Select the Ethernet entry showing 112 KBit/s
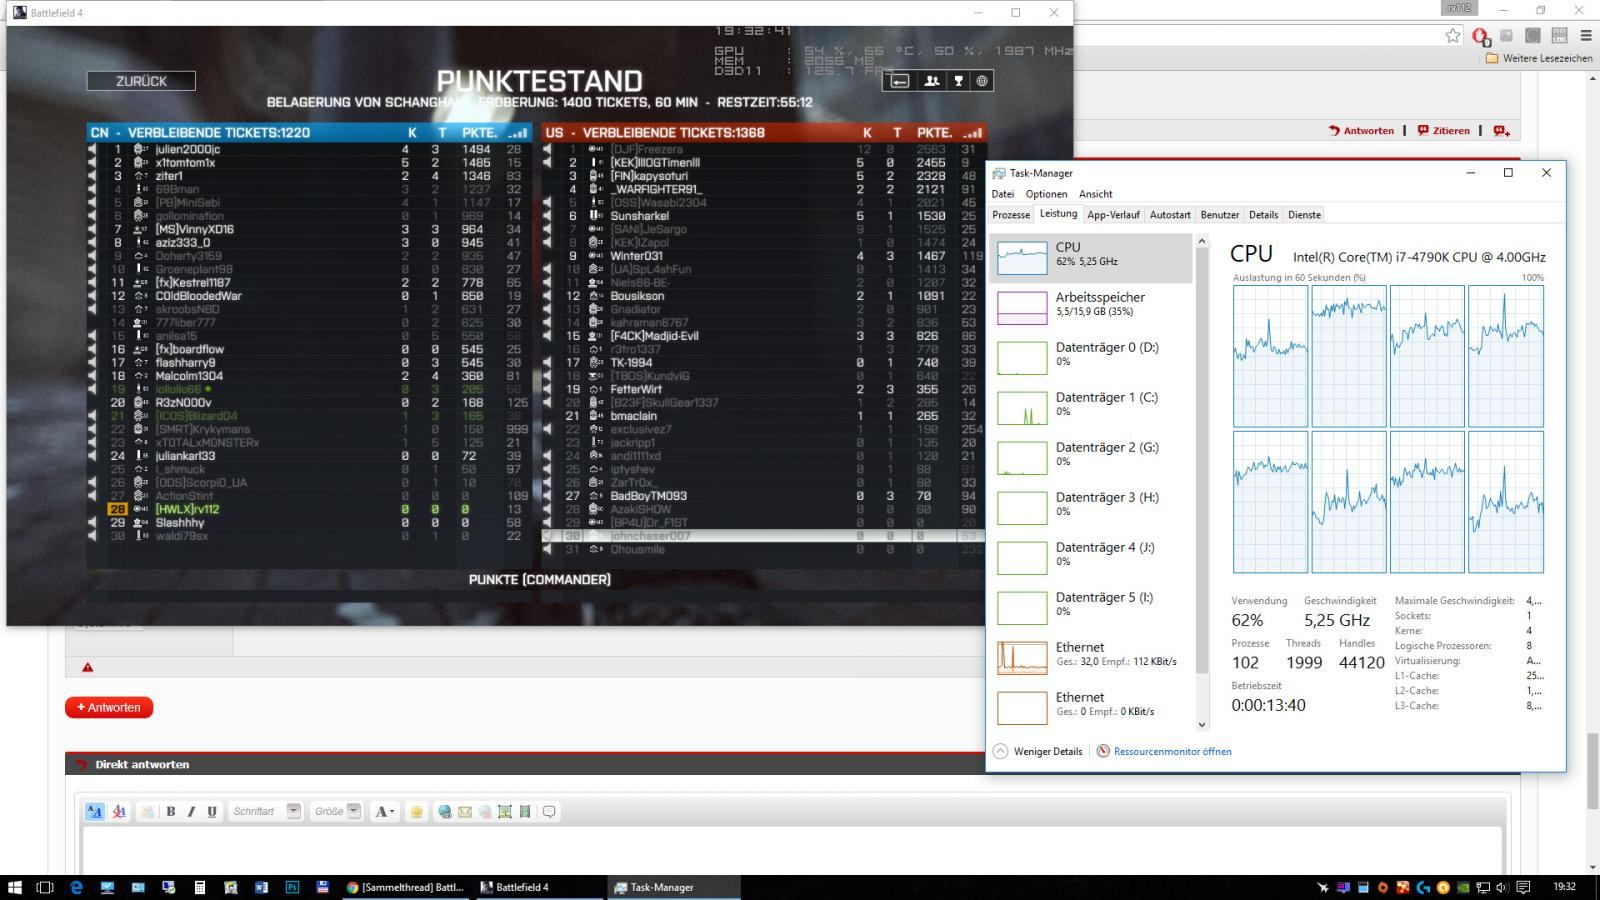Screen dimensions: 1600x900 (1092, 658)
